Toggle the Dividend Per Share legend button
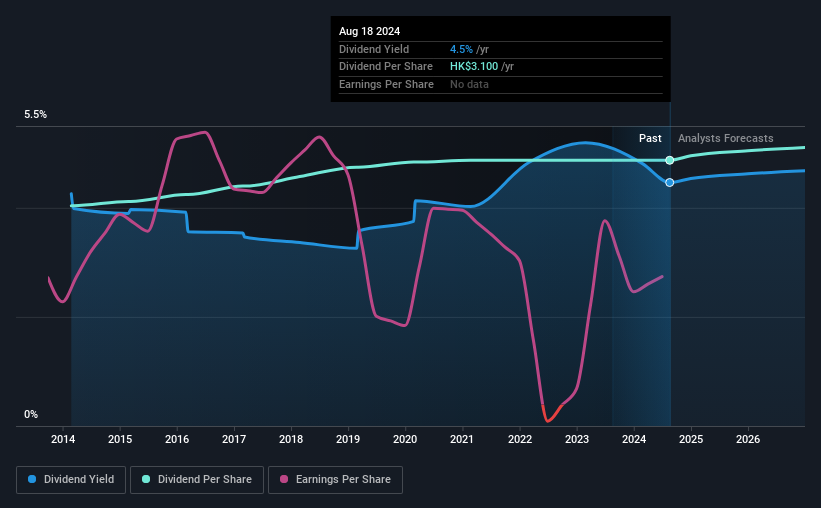This screenshot has width=821, height=508. 197,480
